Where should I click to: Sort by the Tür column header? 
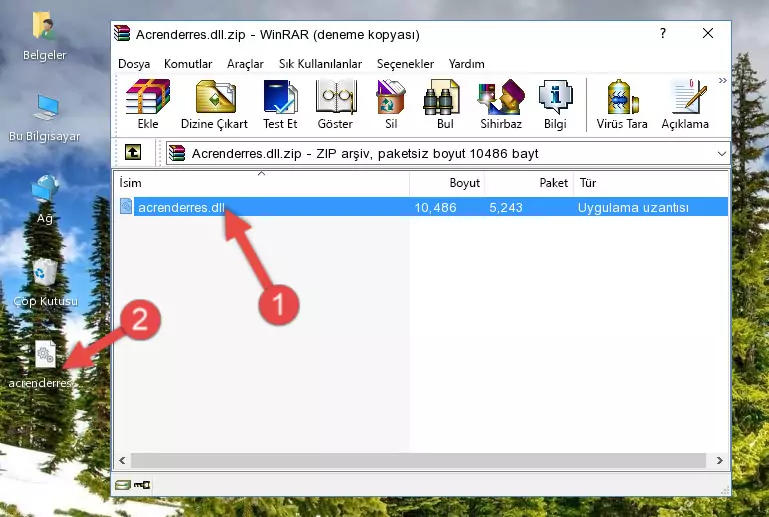pyautogui.click(x=650, y=183)
